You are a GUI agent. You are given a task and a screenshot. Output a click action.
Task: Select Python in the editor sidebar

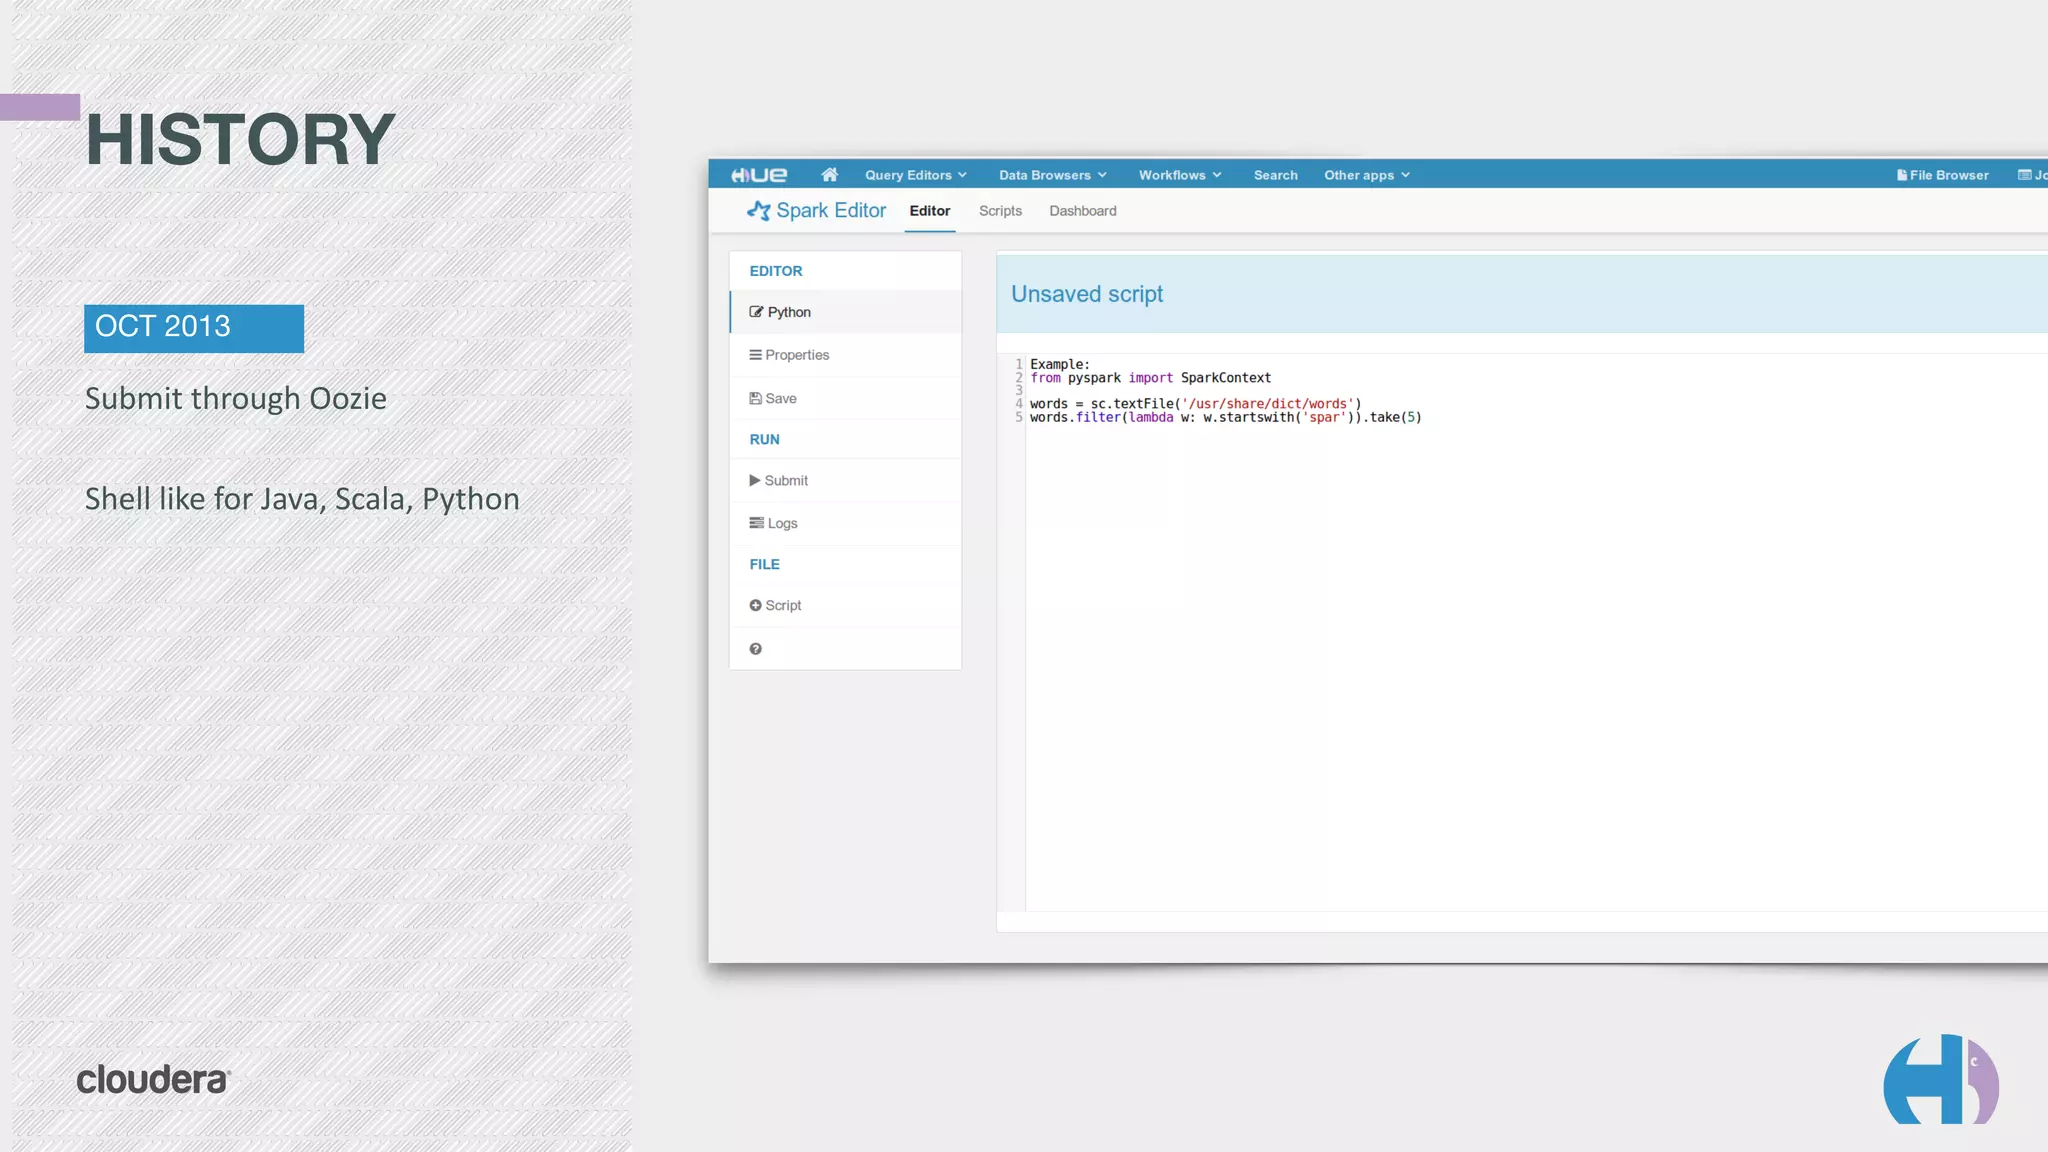(x=846, y=312)
